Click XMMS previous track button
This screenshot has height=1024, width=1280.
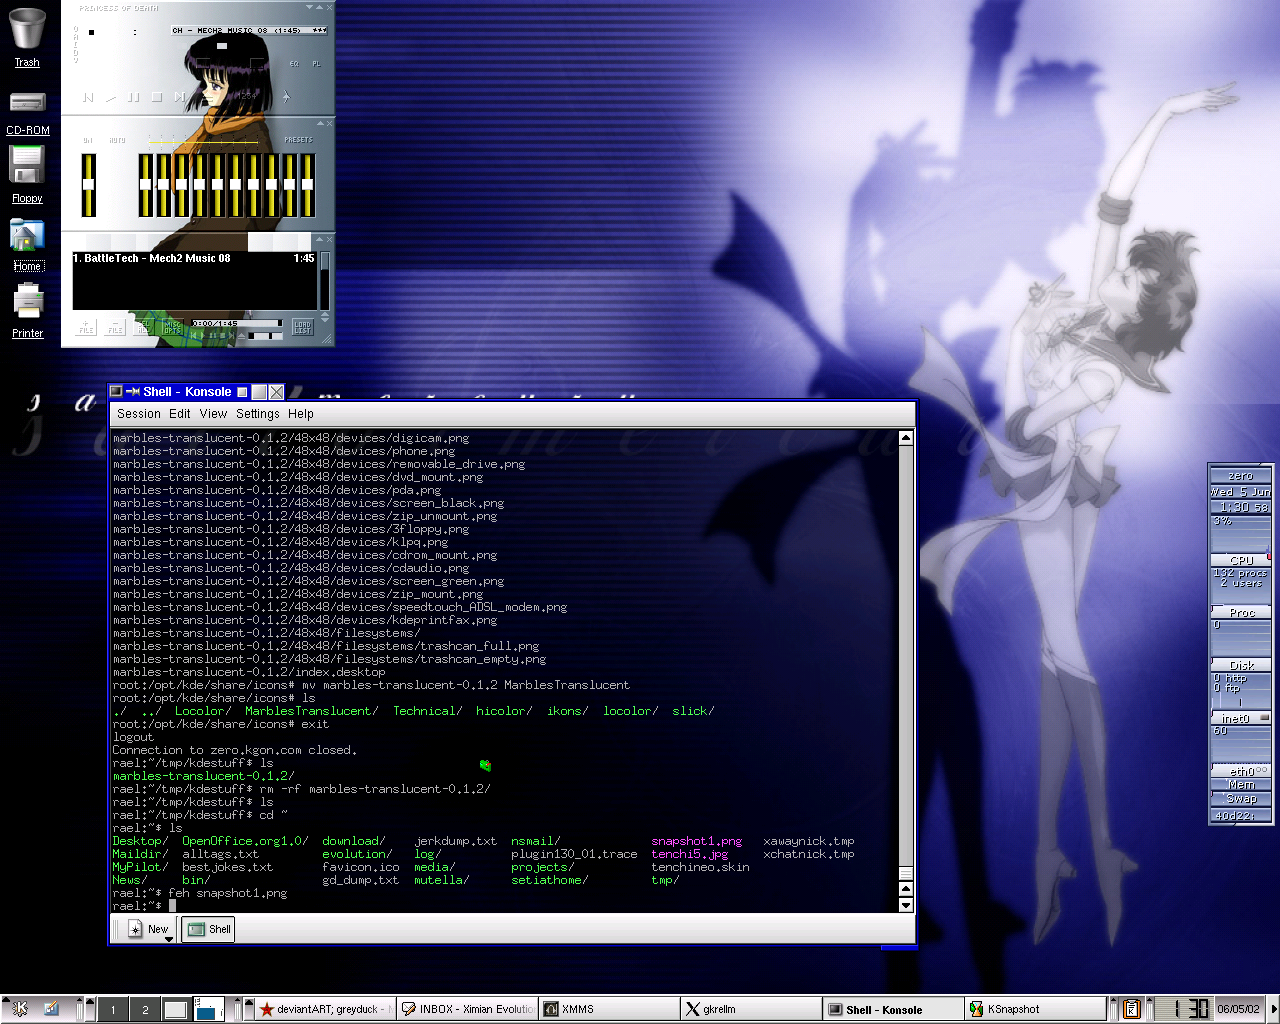click(x=88, y=97)
